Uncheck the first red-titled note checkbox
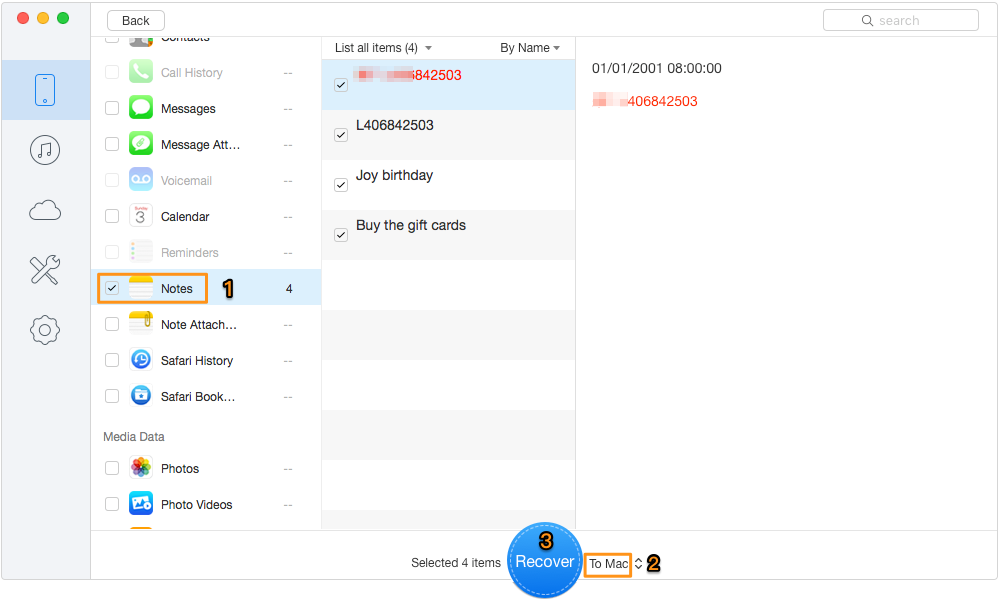This screenshot has width=1000, height=608. pyautogui.click(x=341, y=85)
